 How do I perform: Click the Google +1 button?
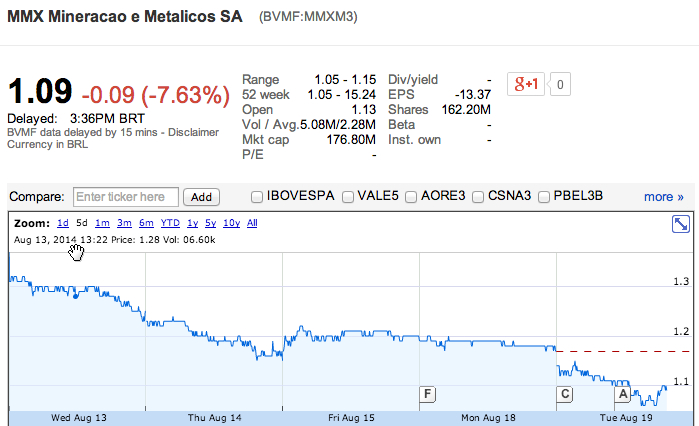(527, 85)
